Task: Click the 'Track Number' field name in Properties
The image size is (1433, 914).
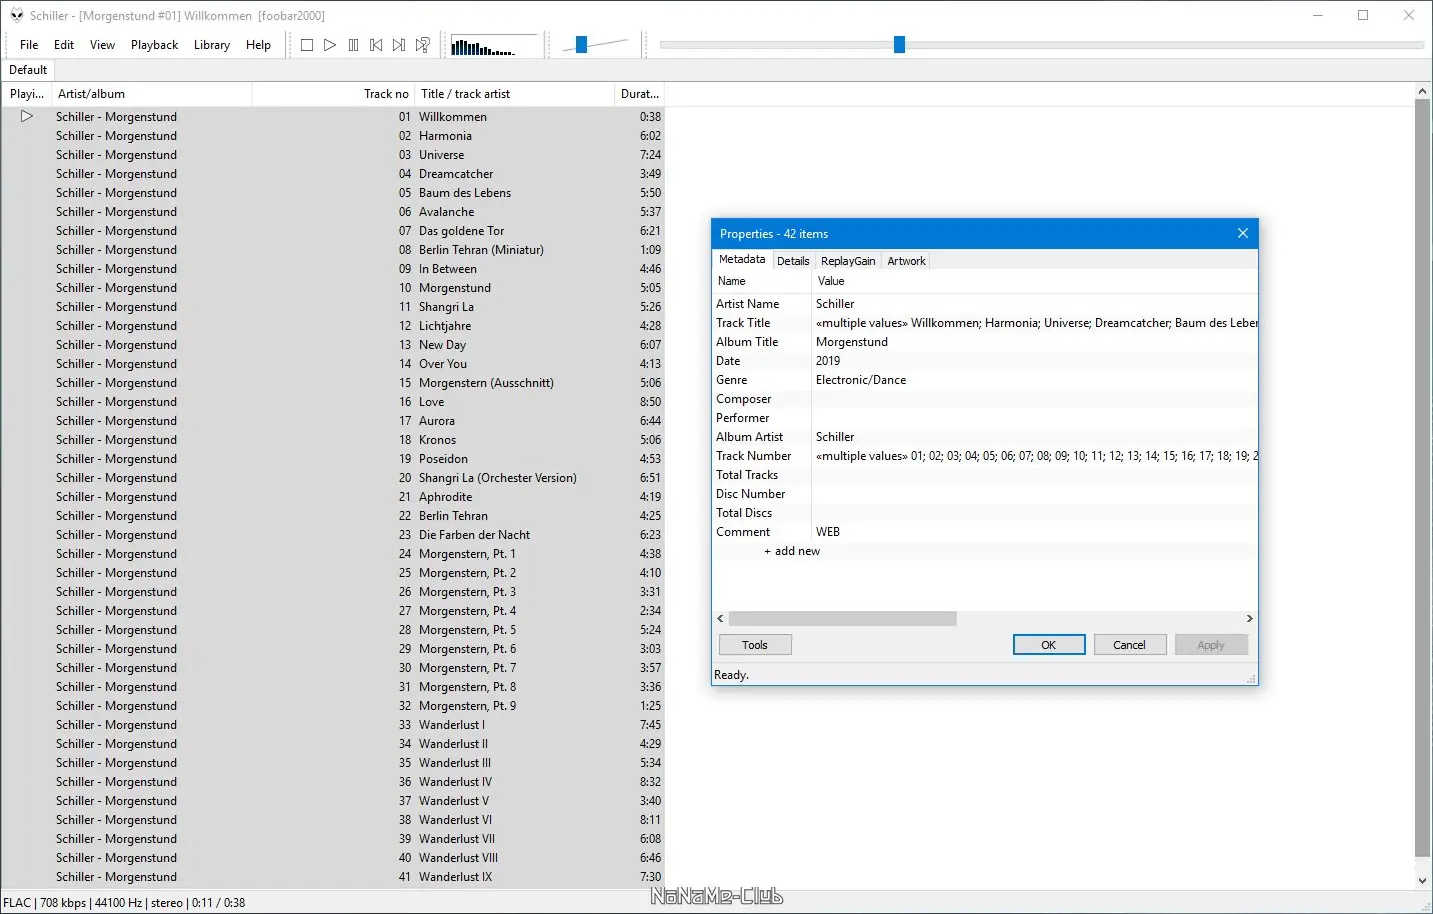Action: coord(753,456)
